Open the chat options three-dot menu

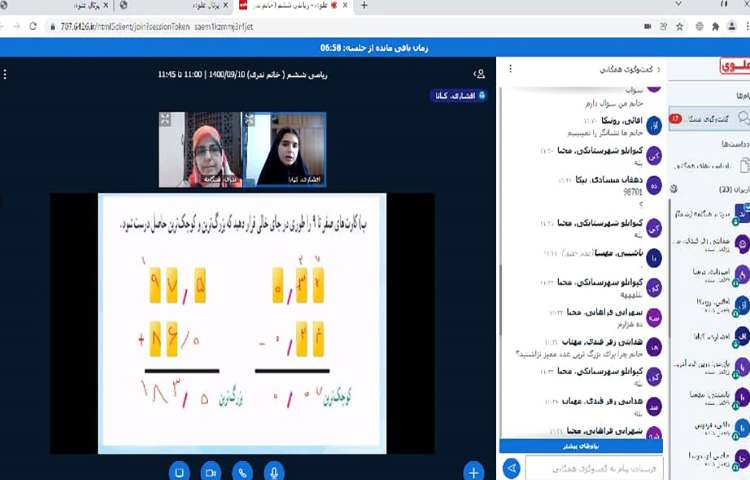pyautogui.click(x=510, y=69)
